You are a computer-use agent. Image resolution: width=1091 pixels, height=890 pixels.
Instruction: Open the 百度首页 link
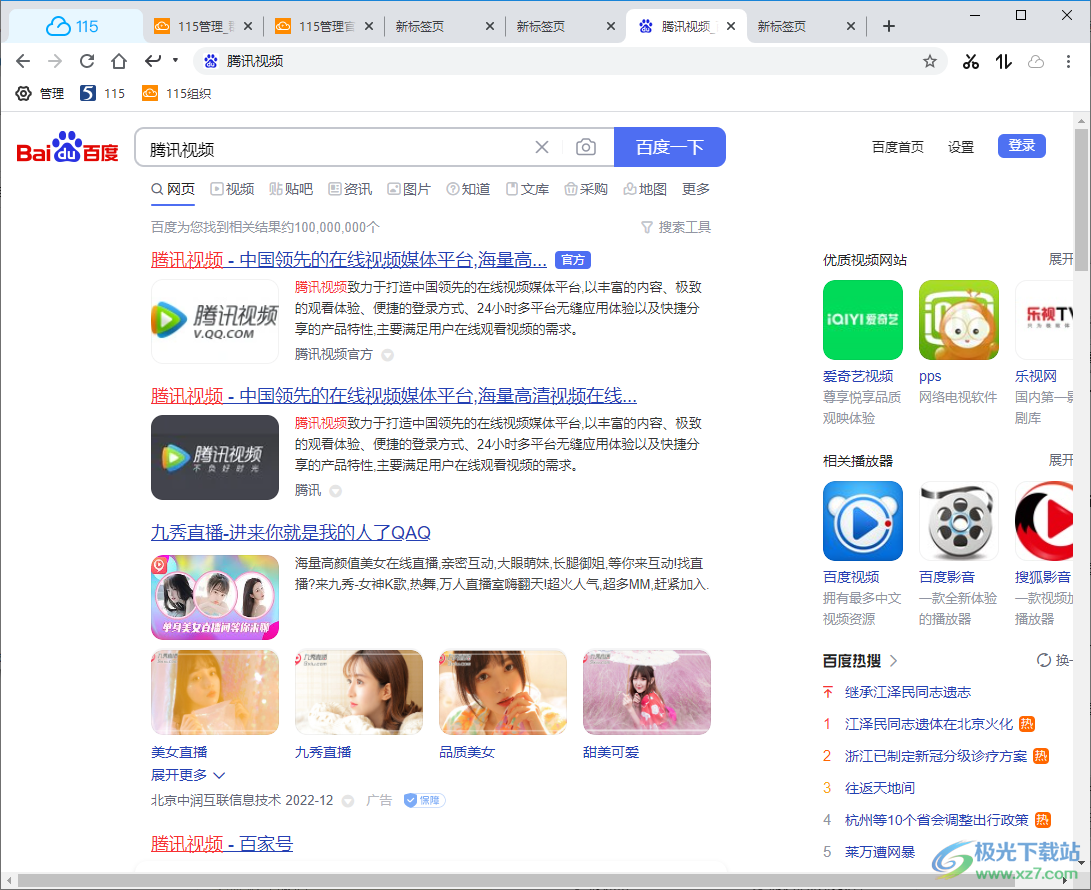(x=898, y=147)
